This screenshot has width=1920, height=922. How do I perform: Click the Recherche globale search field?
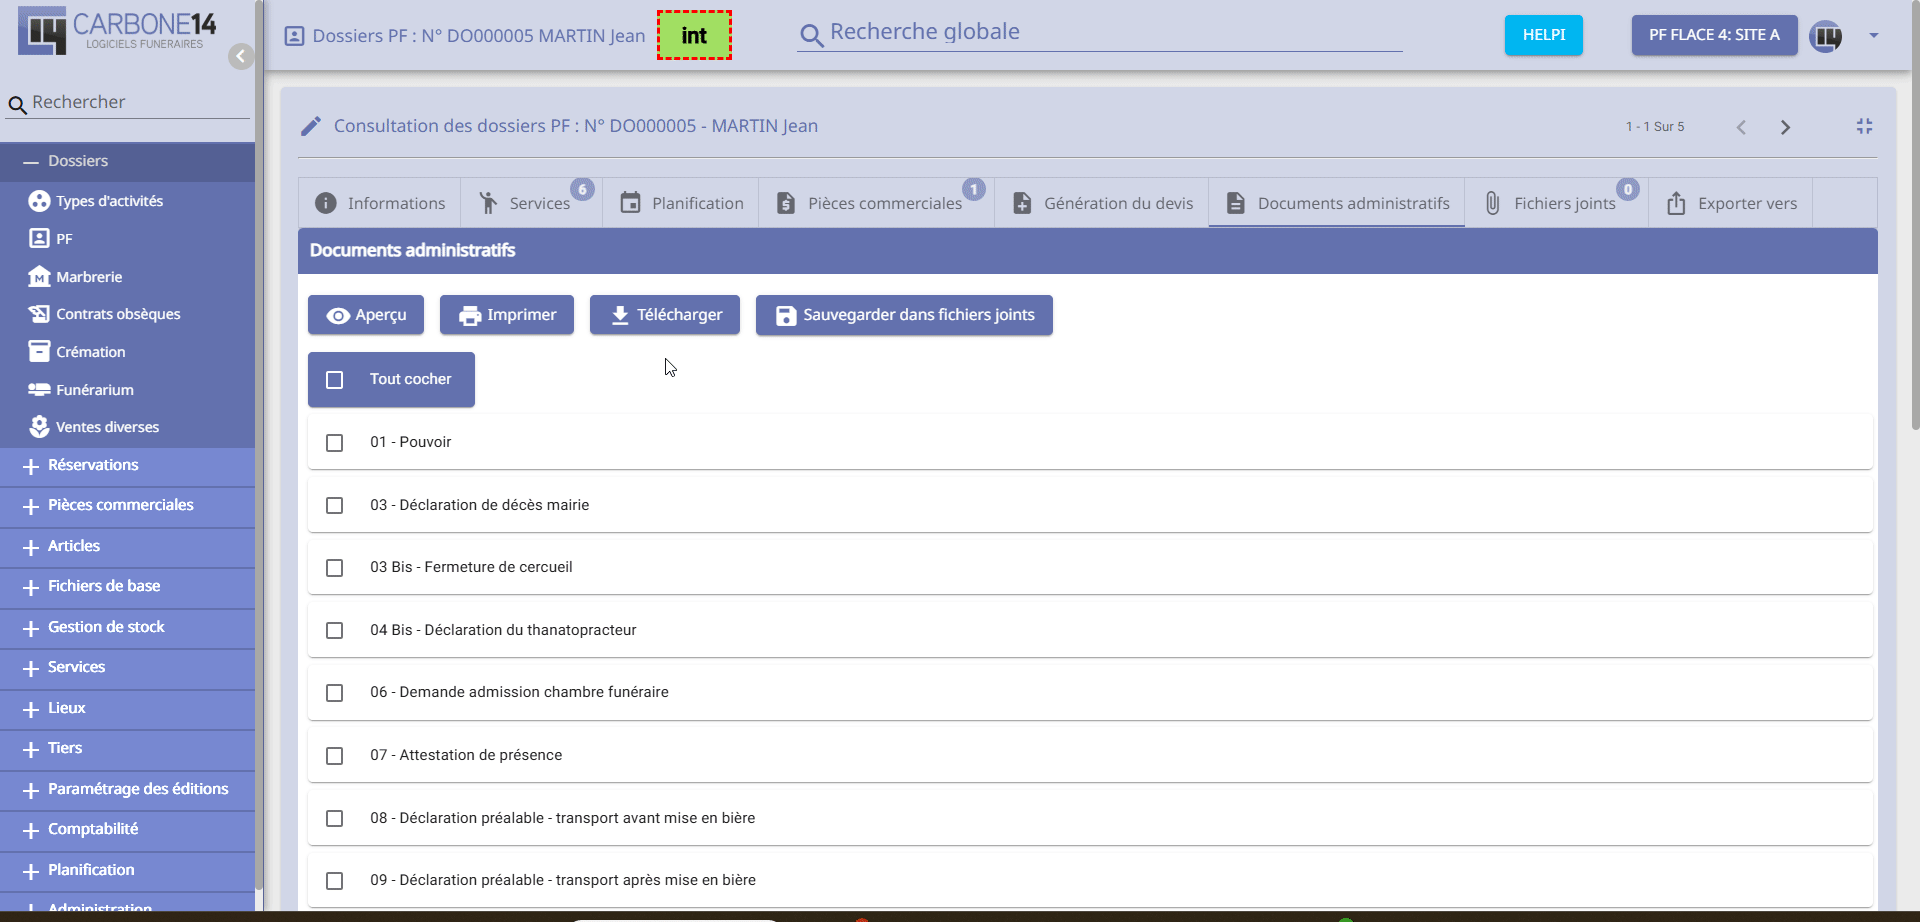(x=1100, y=33)
